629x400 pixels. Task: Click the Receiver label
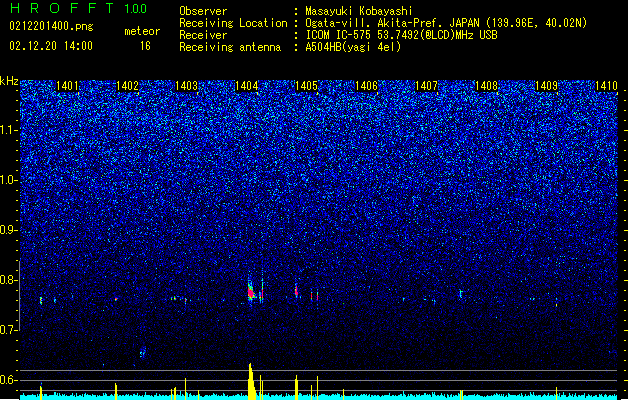203,35
